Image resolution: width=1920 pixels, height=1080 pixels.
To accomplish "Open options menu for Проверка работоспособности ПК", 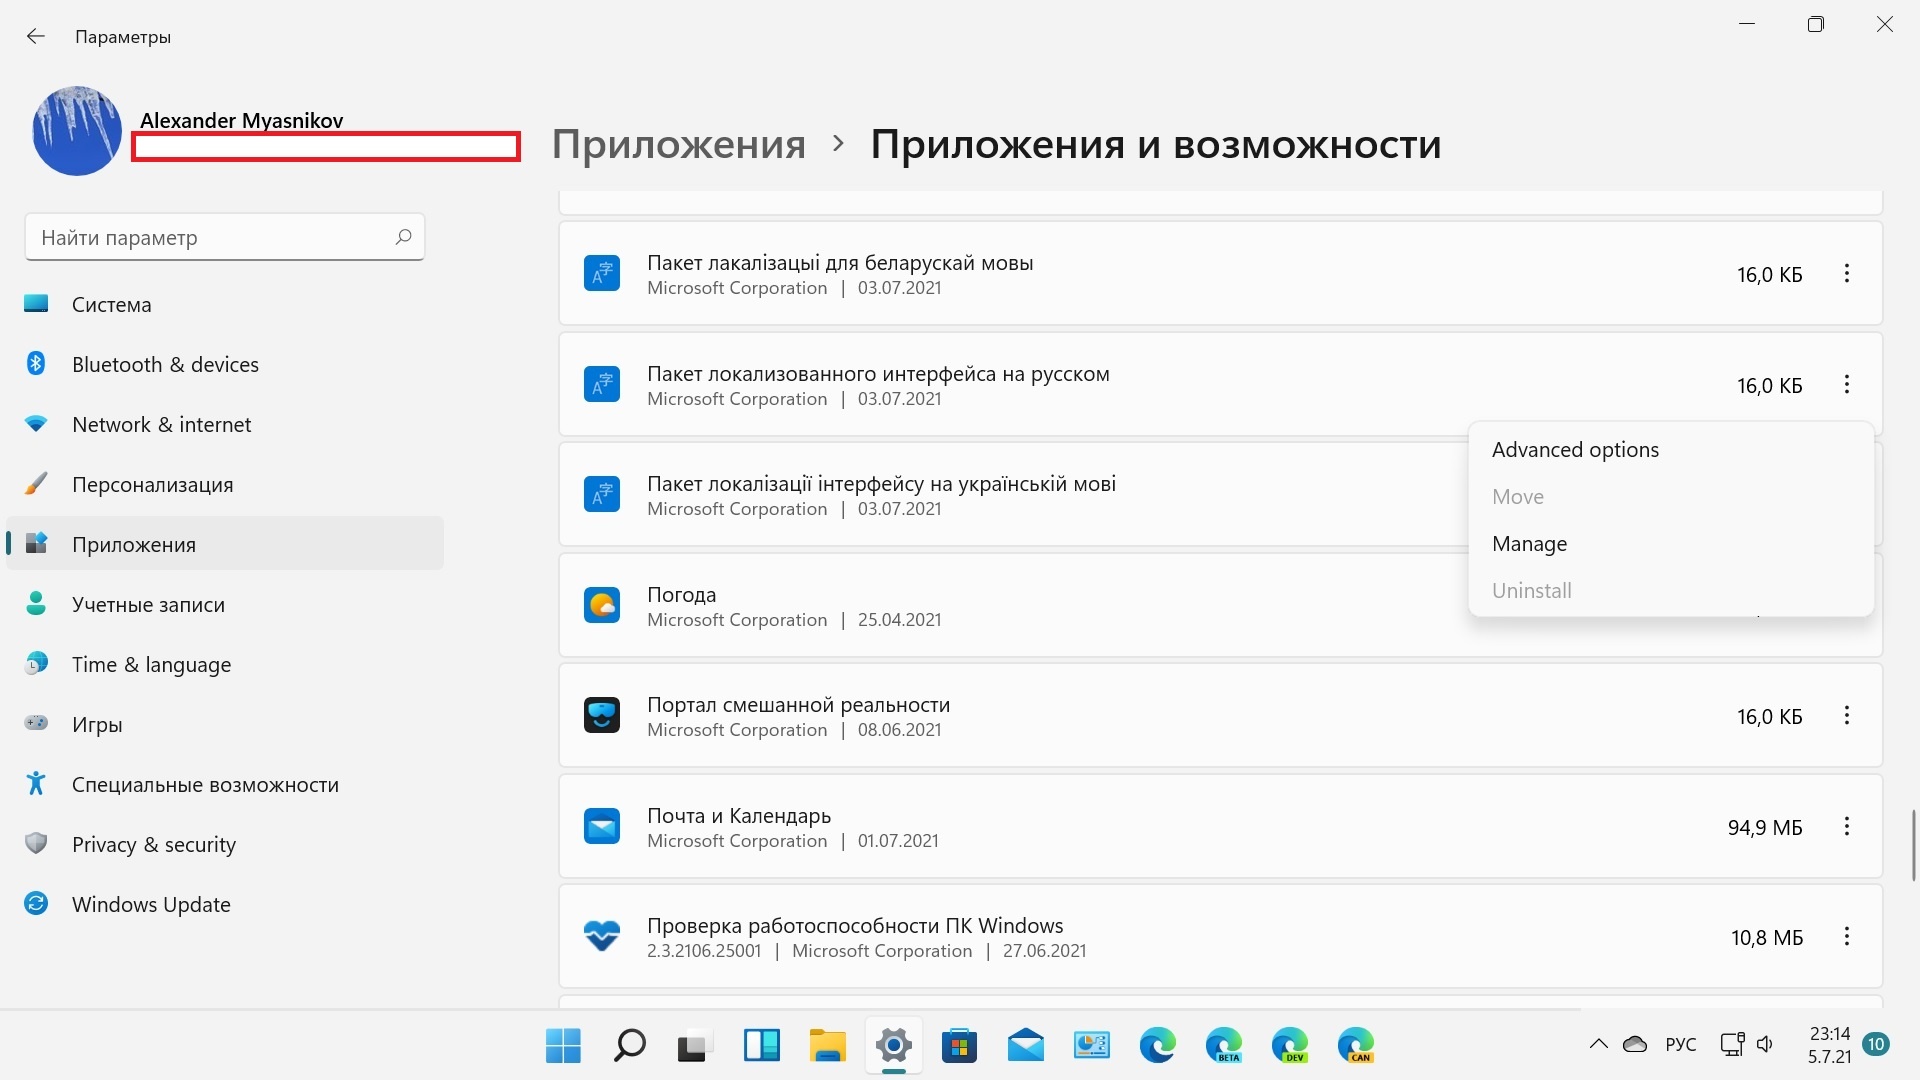I will coord(1847,936).
